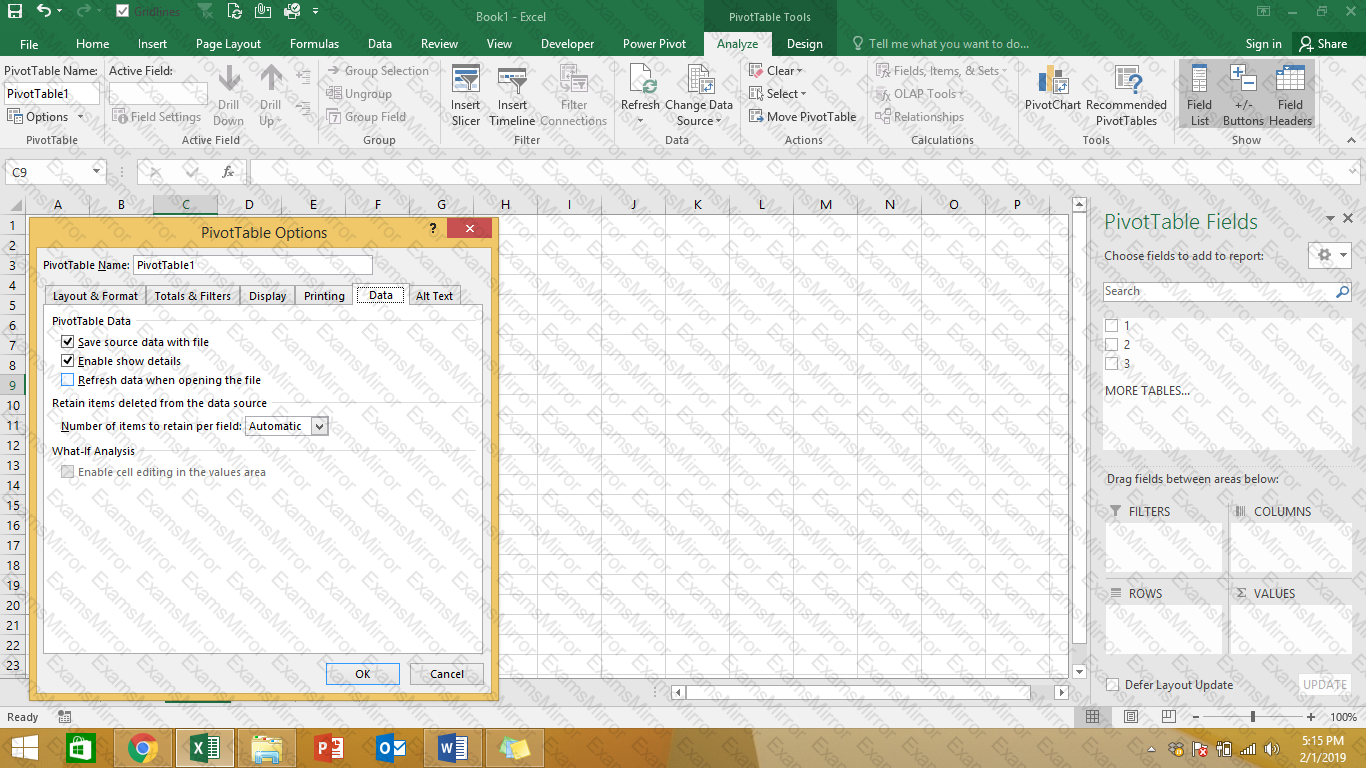Click the Windows Start button

pyautogui.click(x=24, y=748)
